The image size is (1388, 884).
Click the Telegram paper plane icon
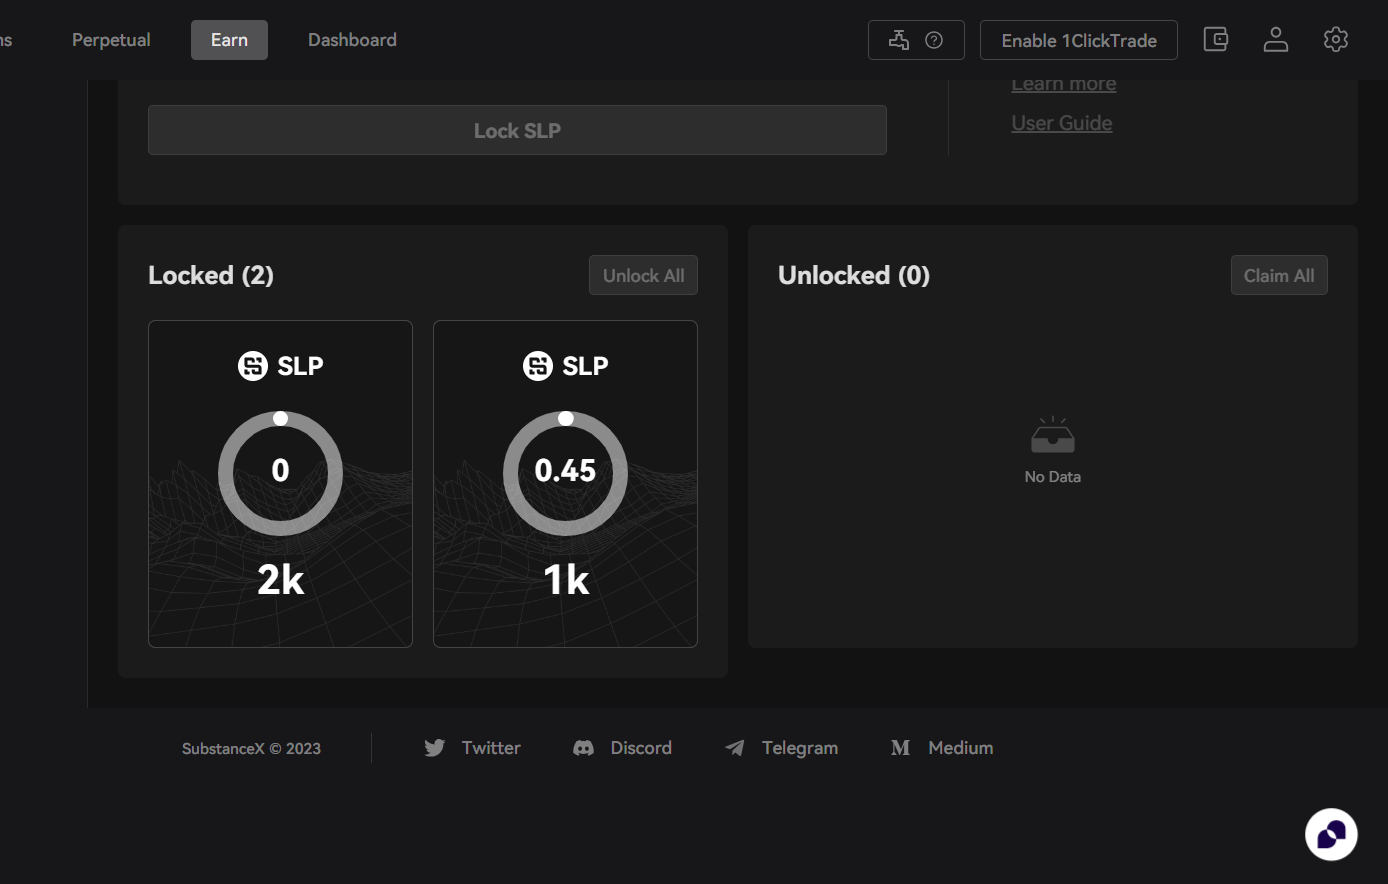[735, 748]
